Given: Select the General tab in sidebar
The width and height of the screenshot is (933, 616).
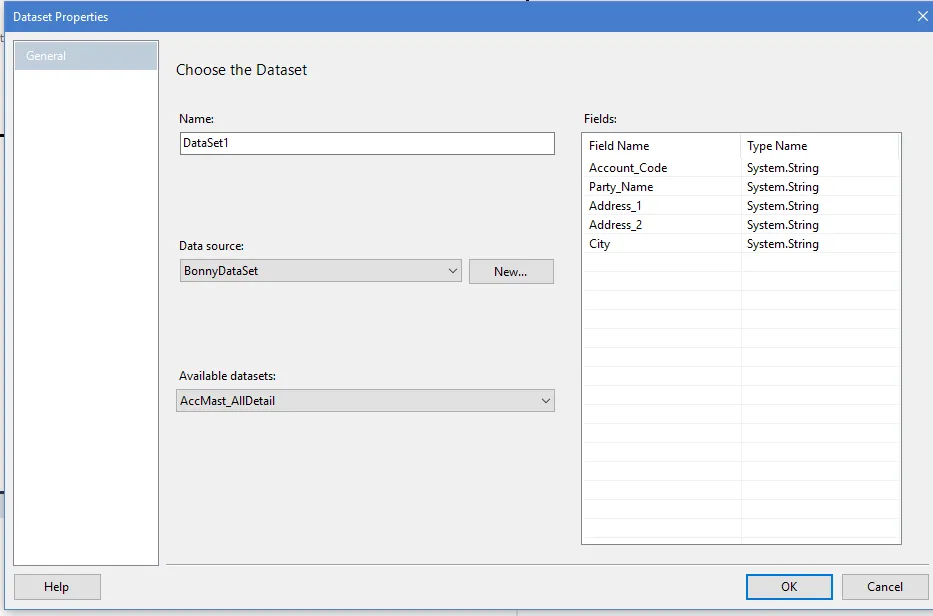Looking at the screenshot, I should click(86, 56).
